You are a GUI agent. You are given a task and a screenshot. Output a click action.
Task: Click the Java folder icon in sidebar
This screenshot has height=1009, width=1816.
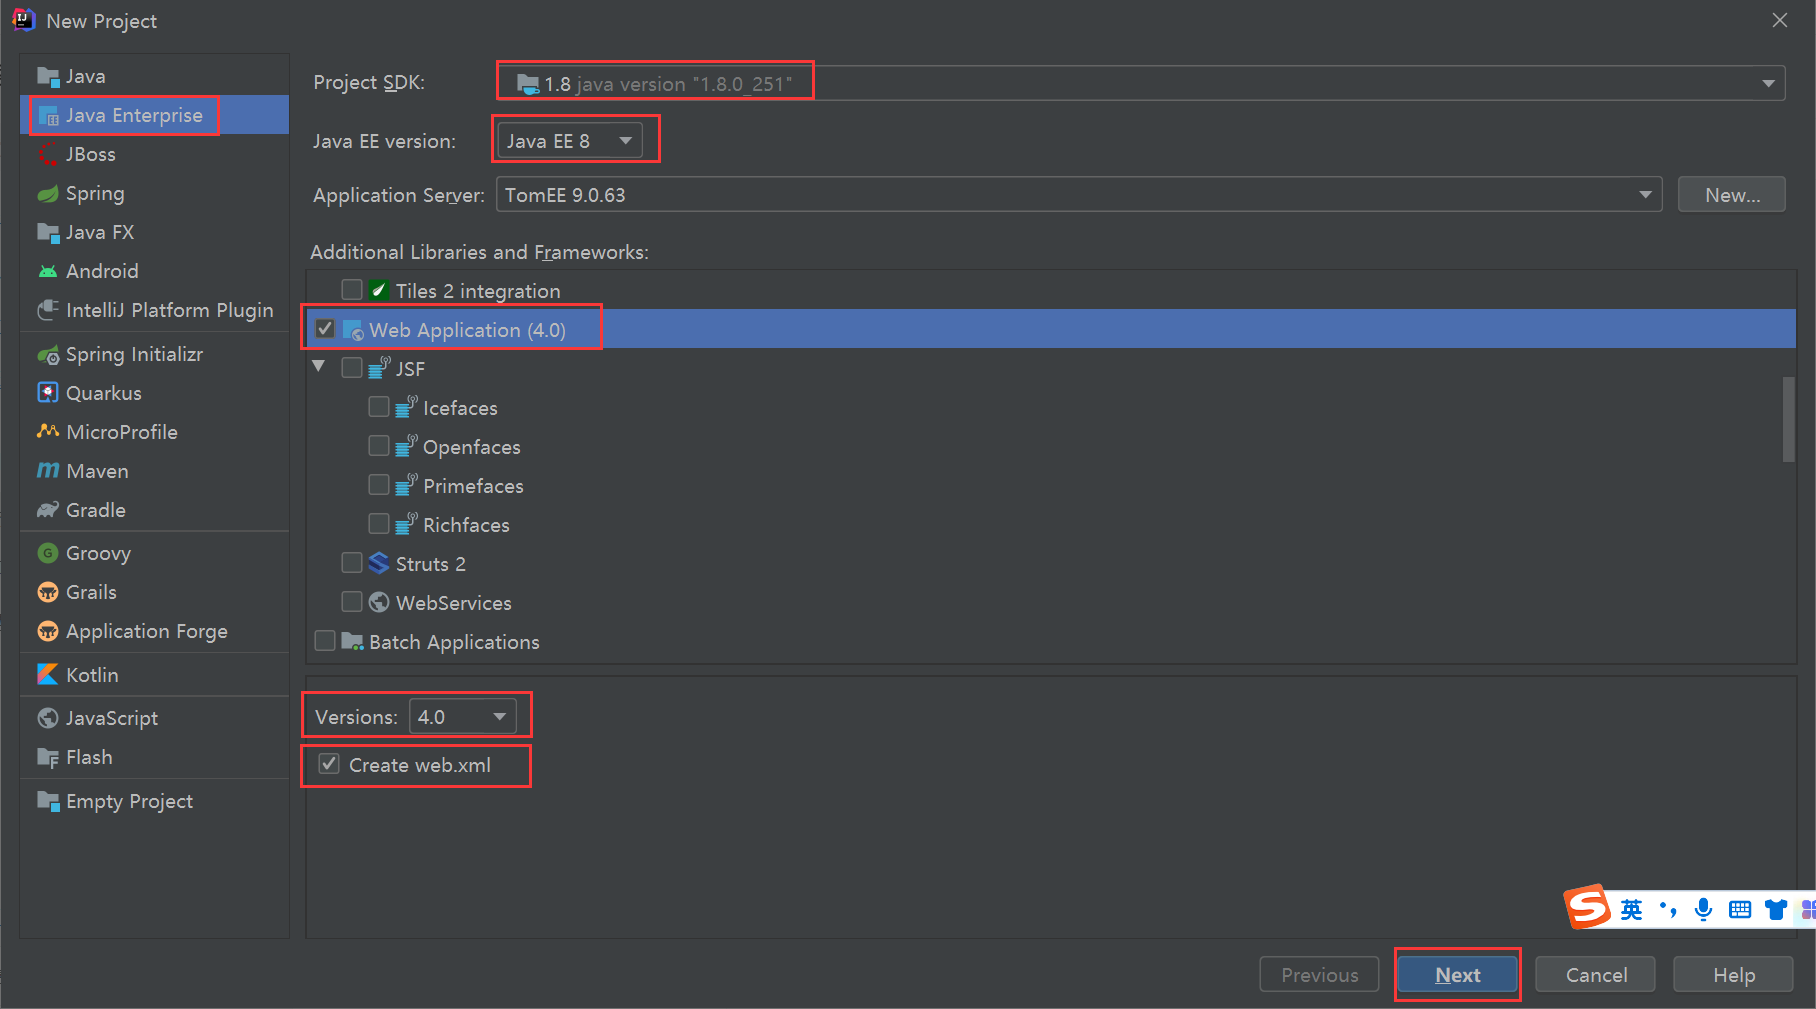tap(48, 77)
